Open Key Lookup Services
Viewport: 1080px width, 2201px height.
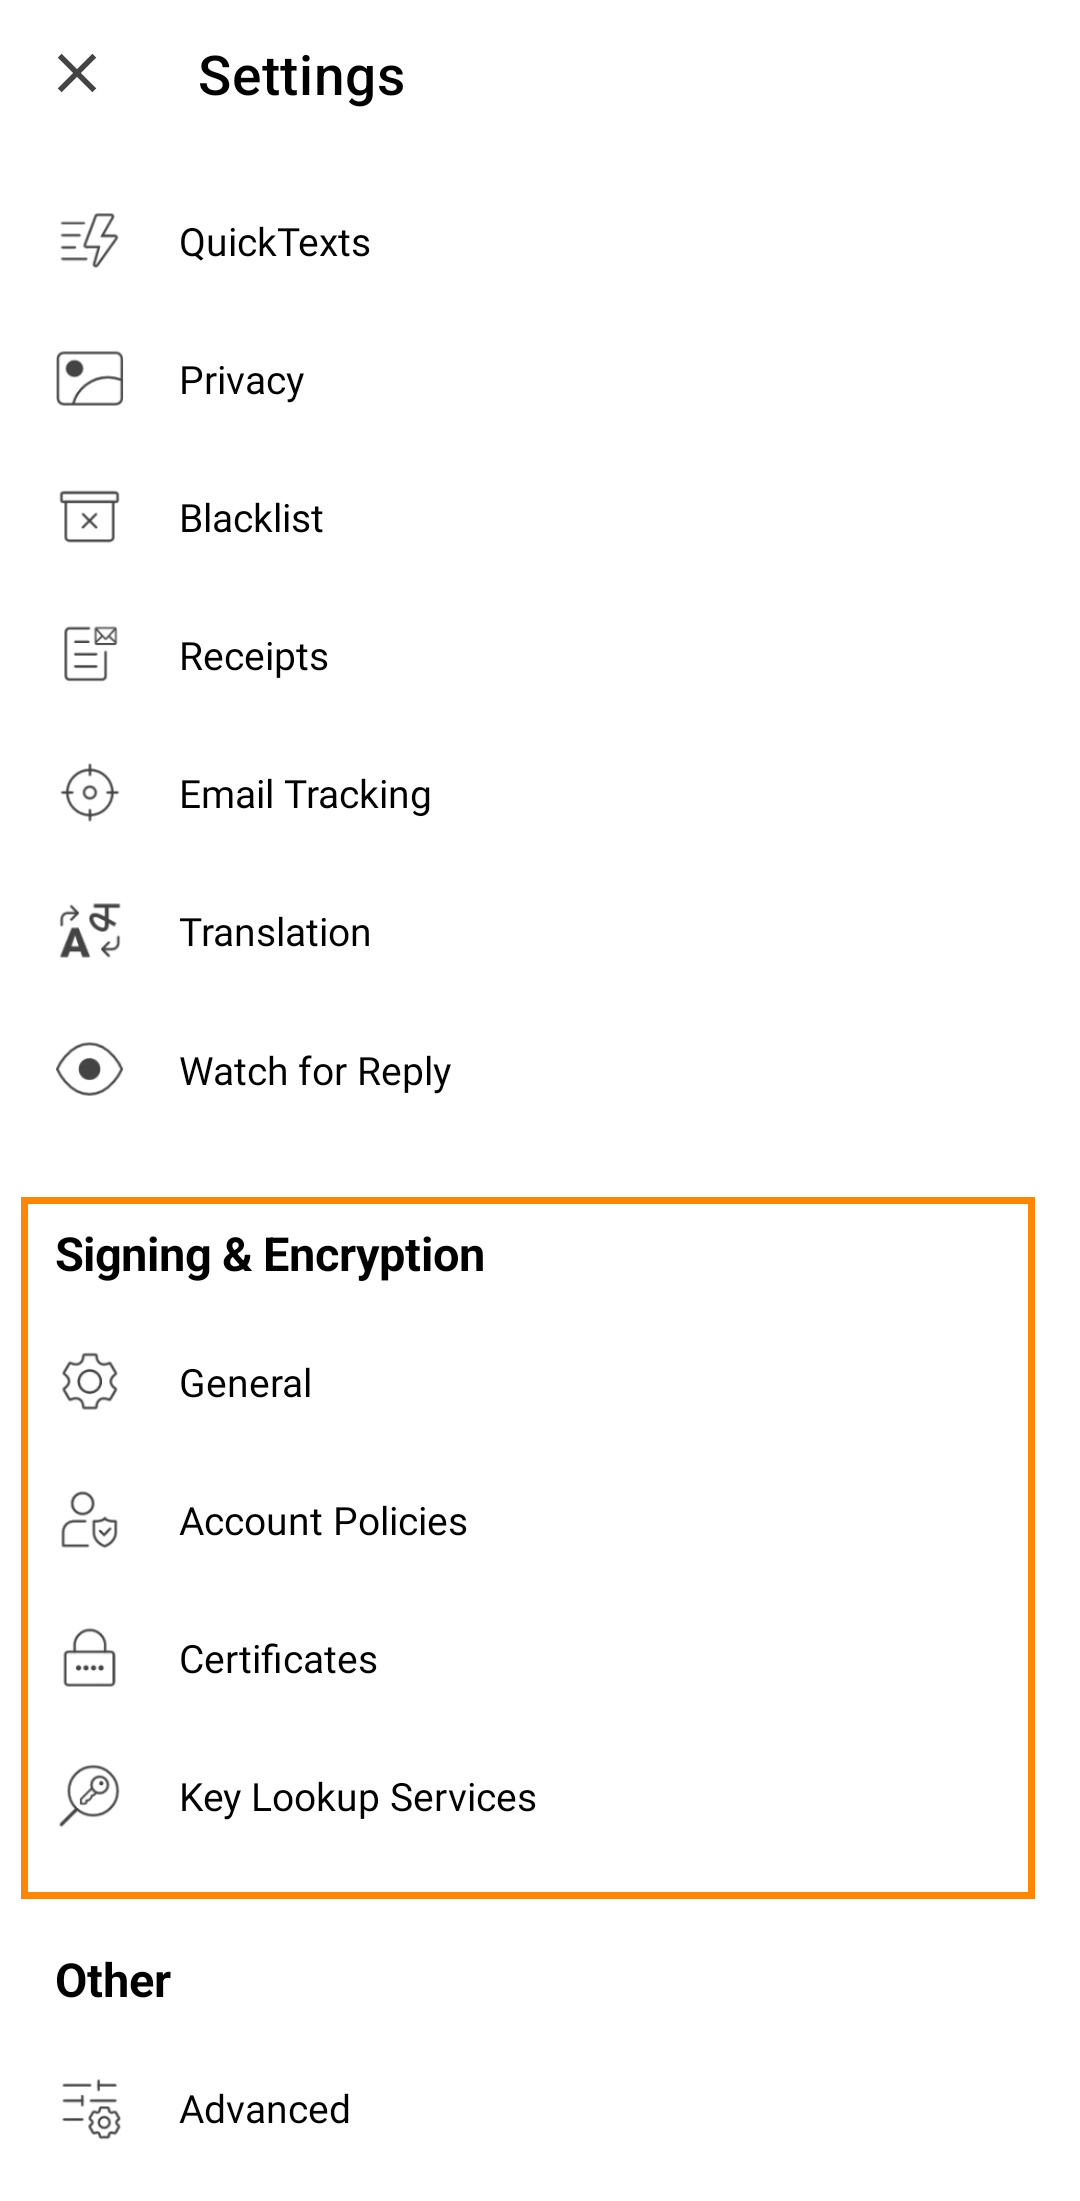[540, 1797]
